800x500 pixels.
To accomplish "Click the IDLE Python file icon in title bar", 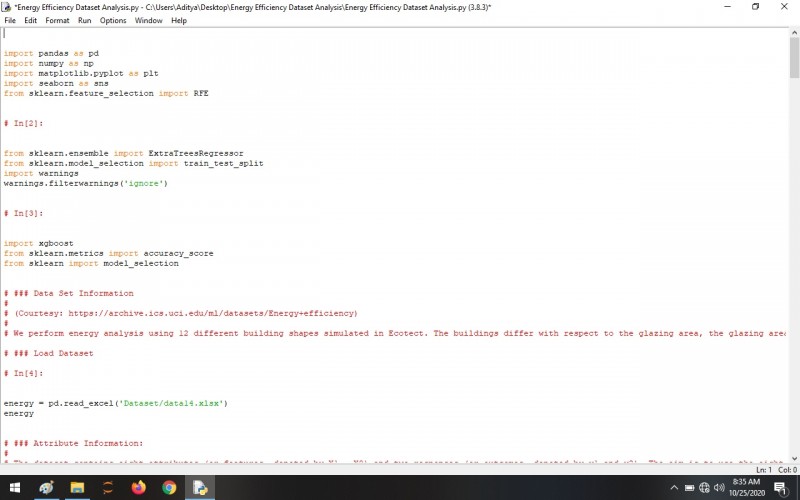I will click(7, 7).
